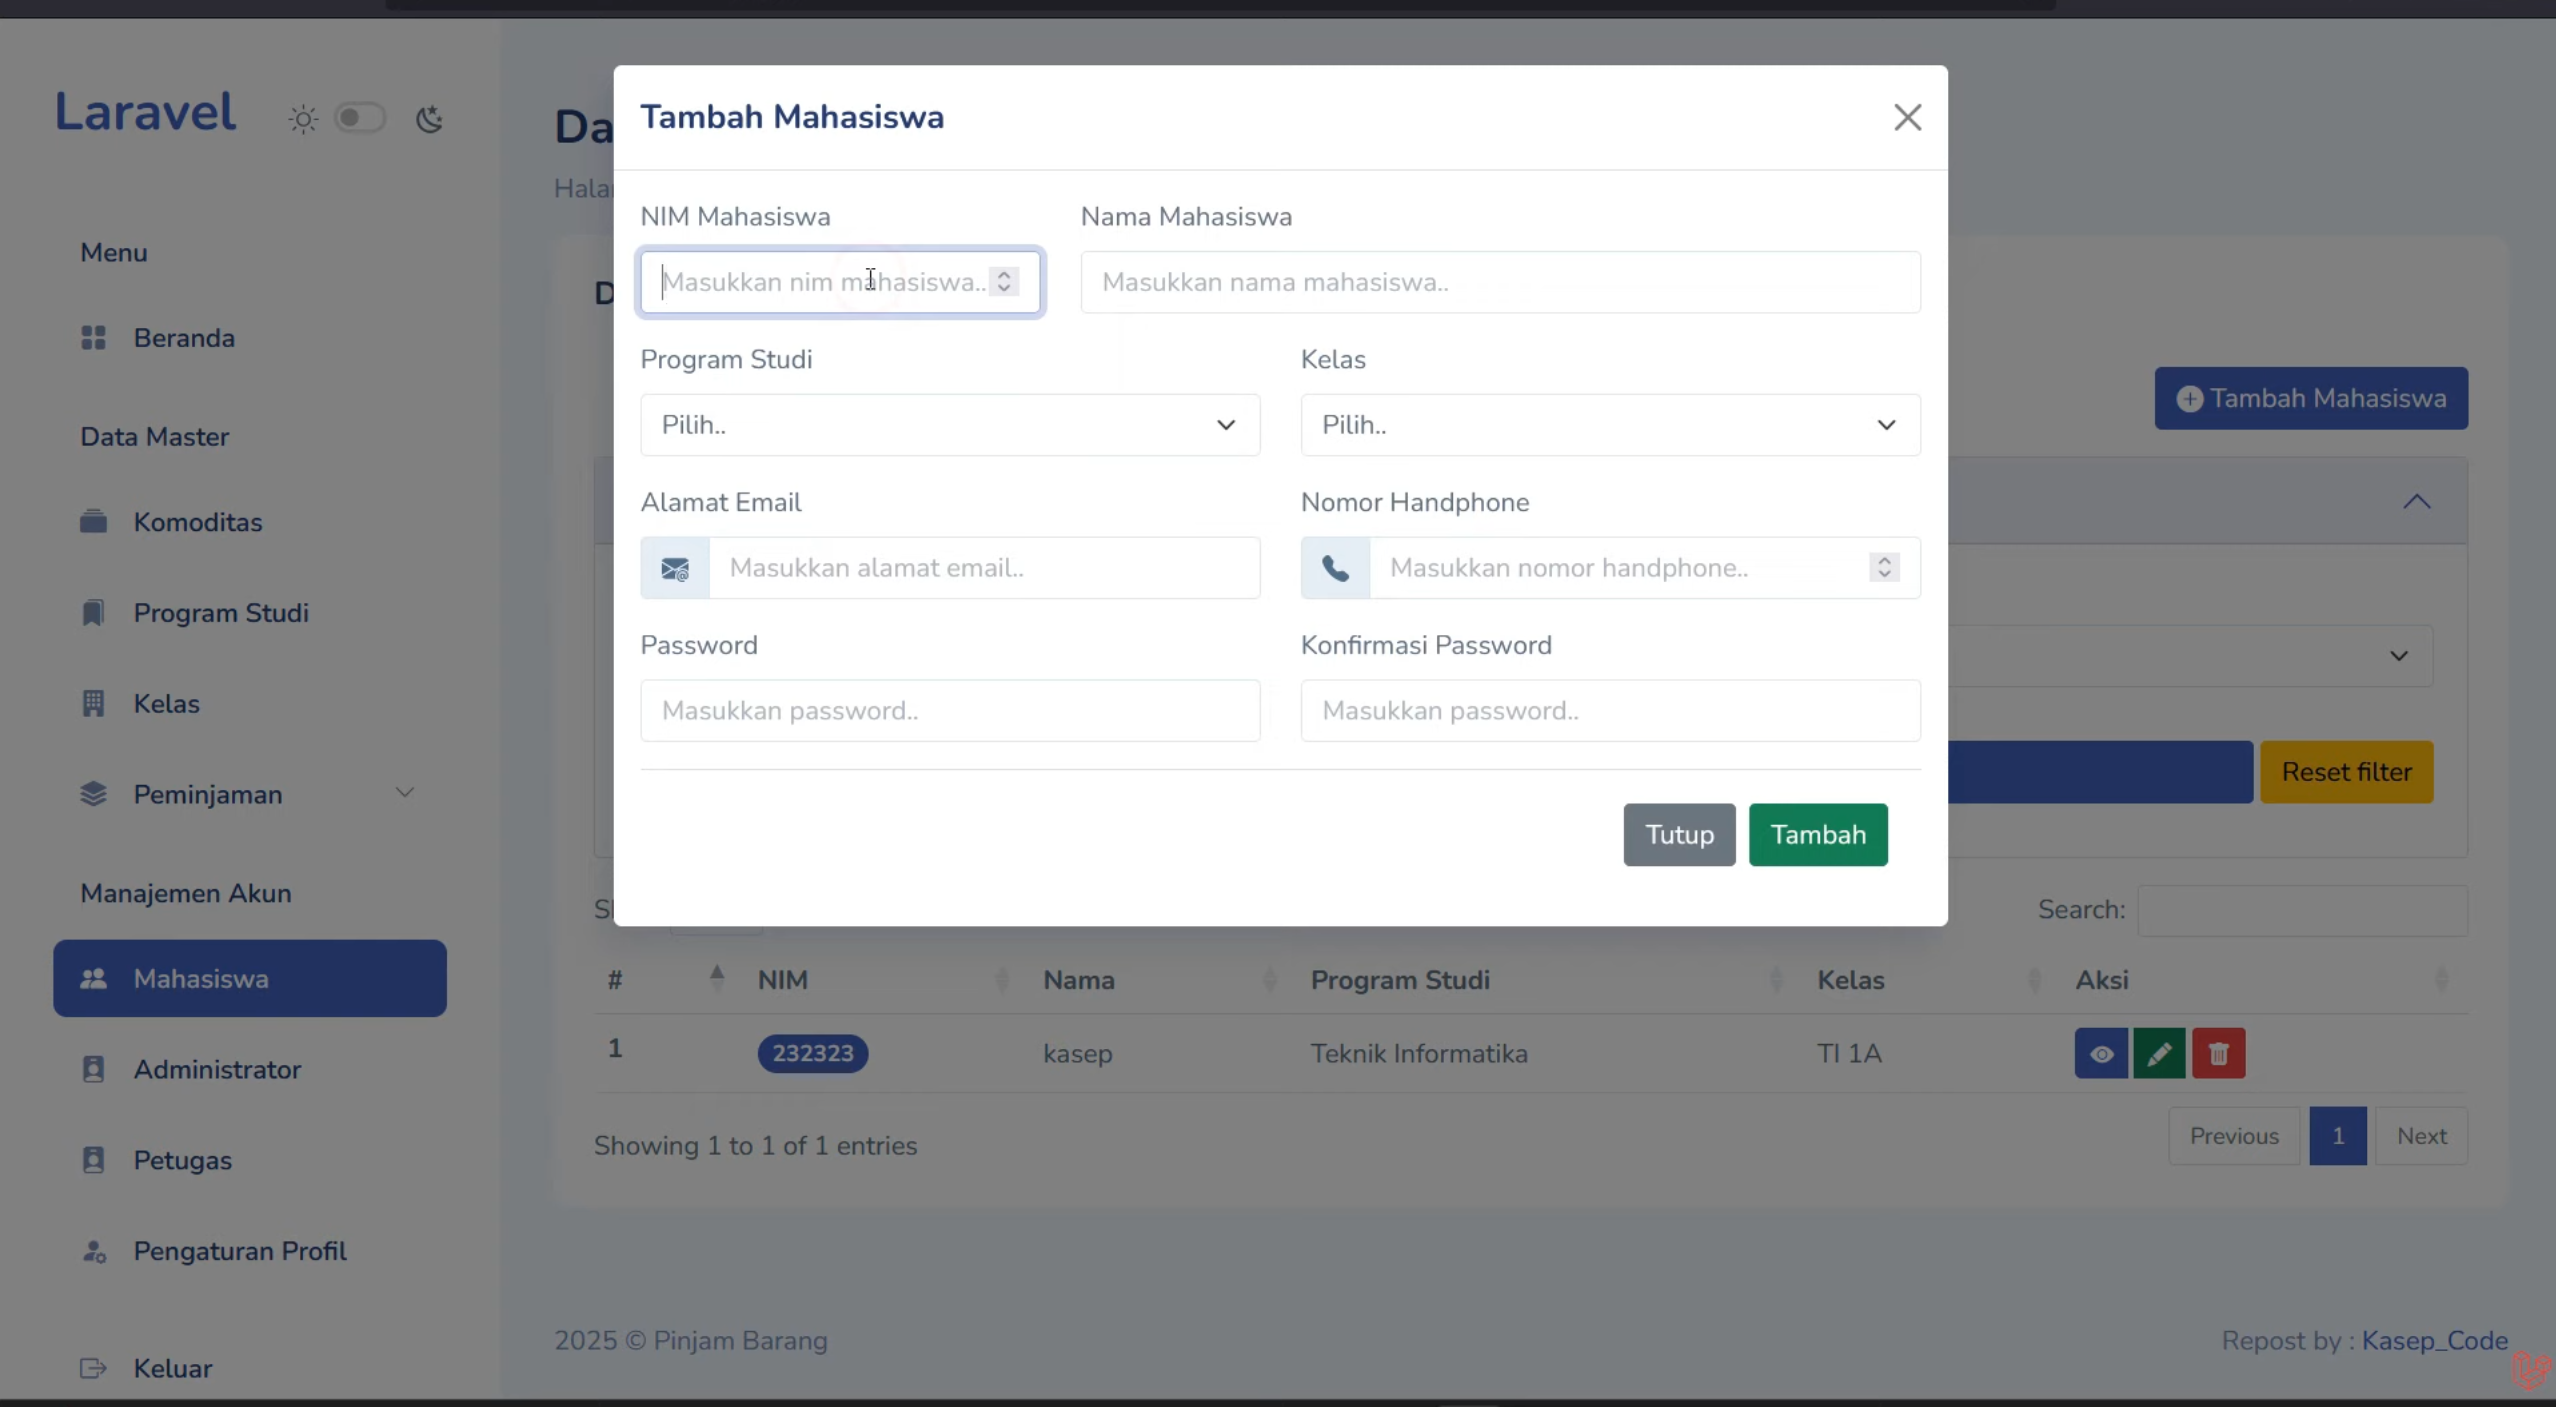2556x1407 pixels.
Task: Focus the Password input field
Action: [950, 711]
